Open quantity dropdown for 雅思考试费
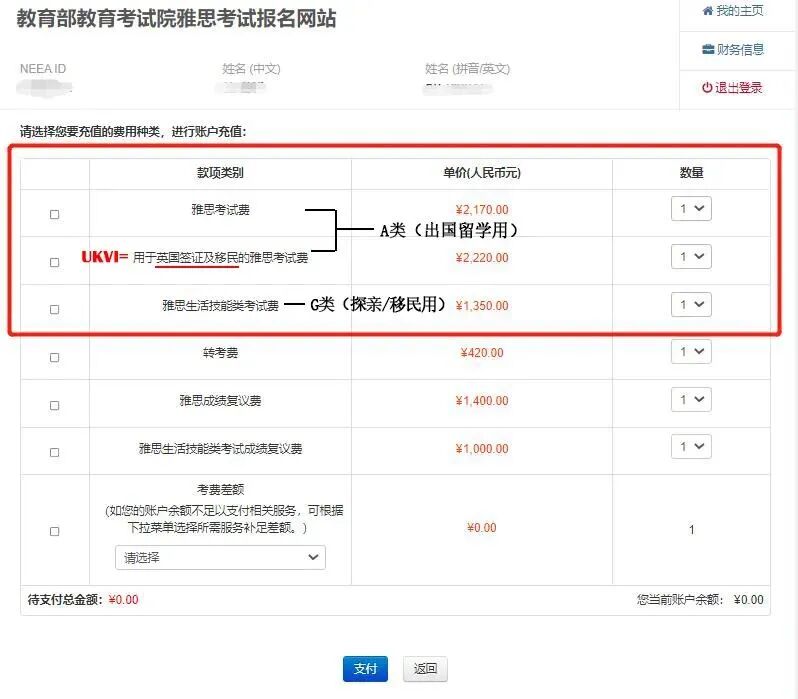798x699 pixels. pyautogui.click(x=691, y=209)
